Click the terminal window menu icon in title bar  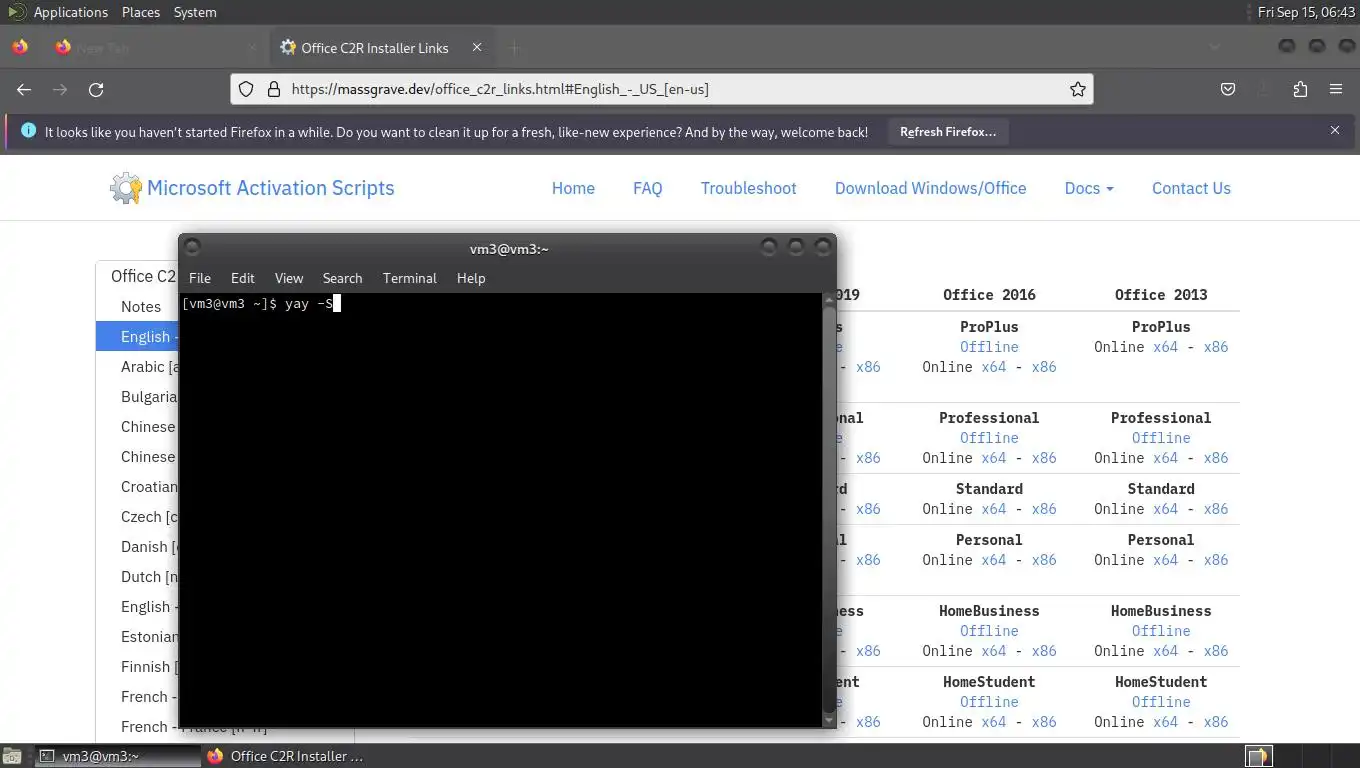pos(193,247)
